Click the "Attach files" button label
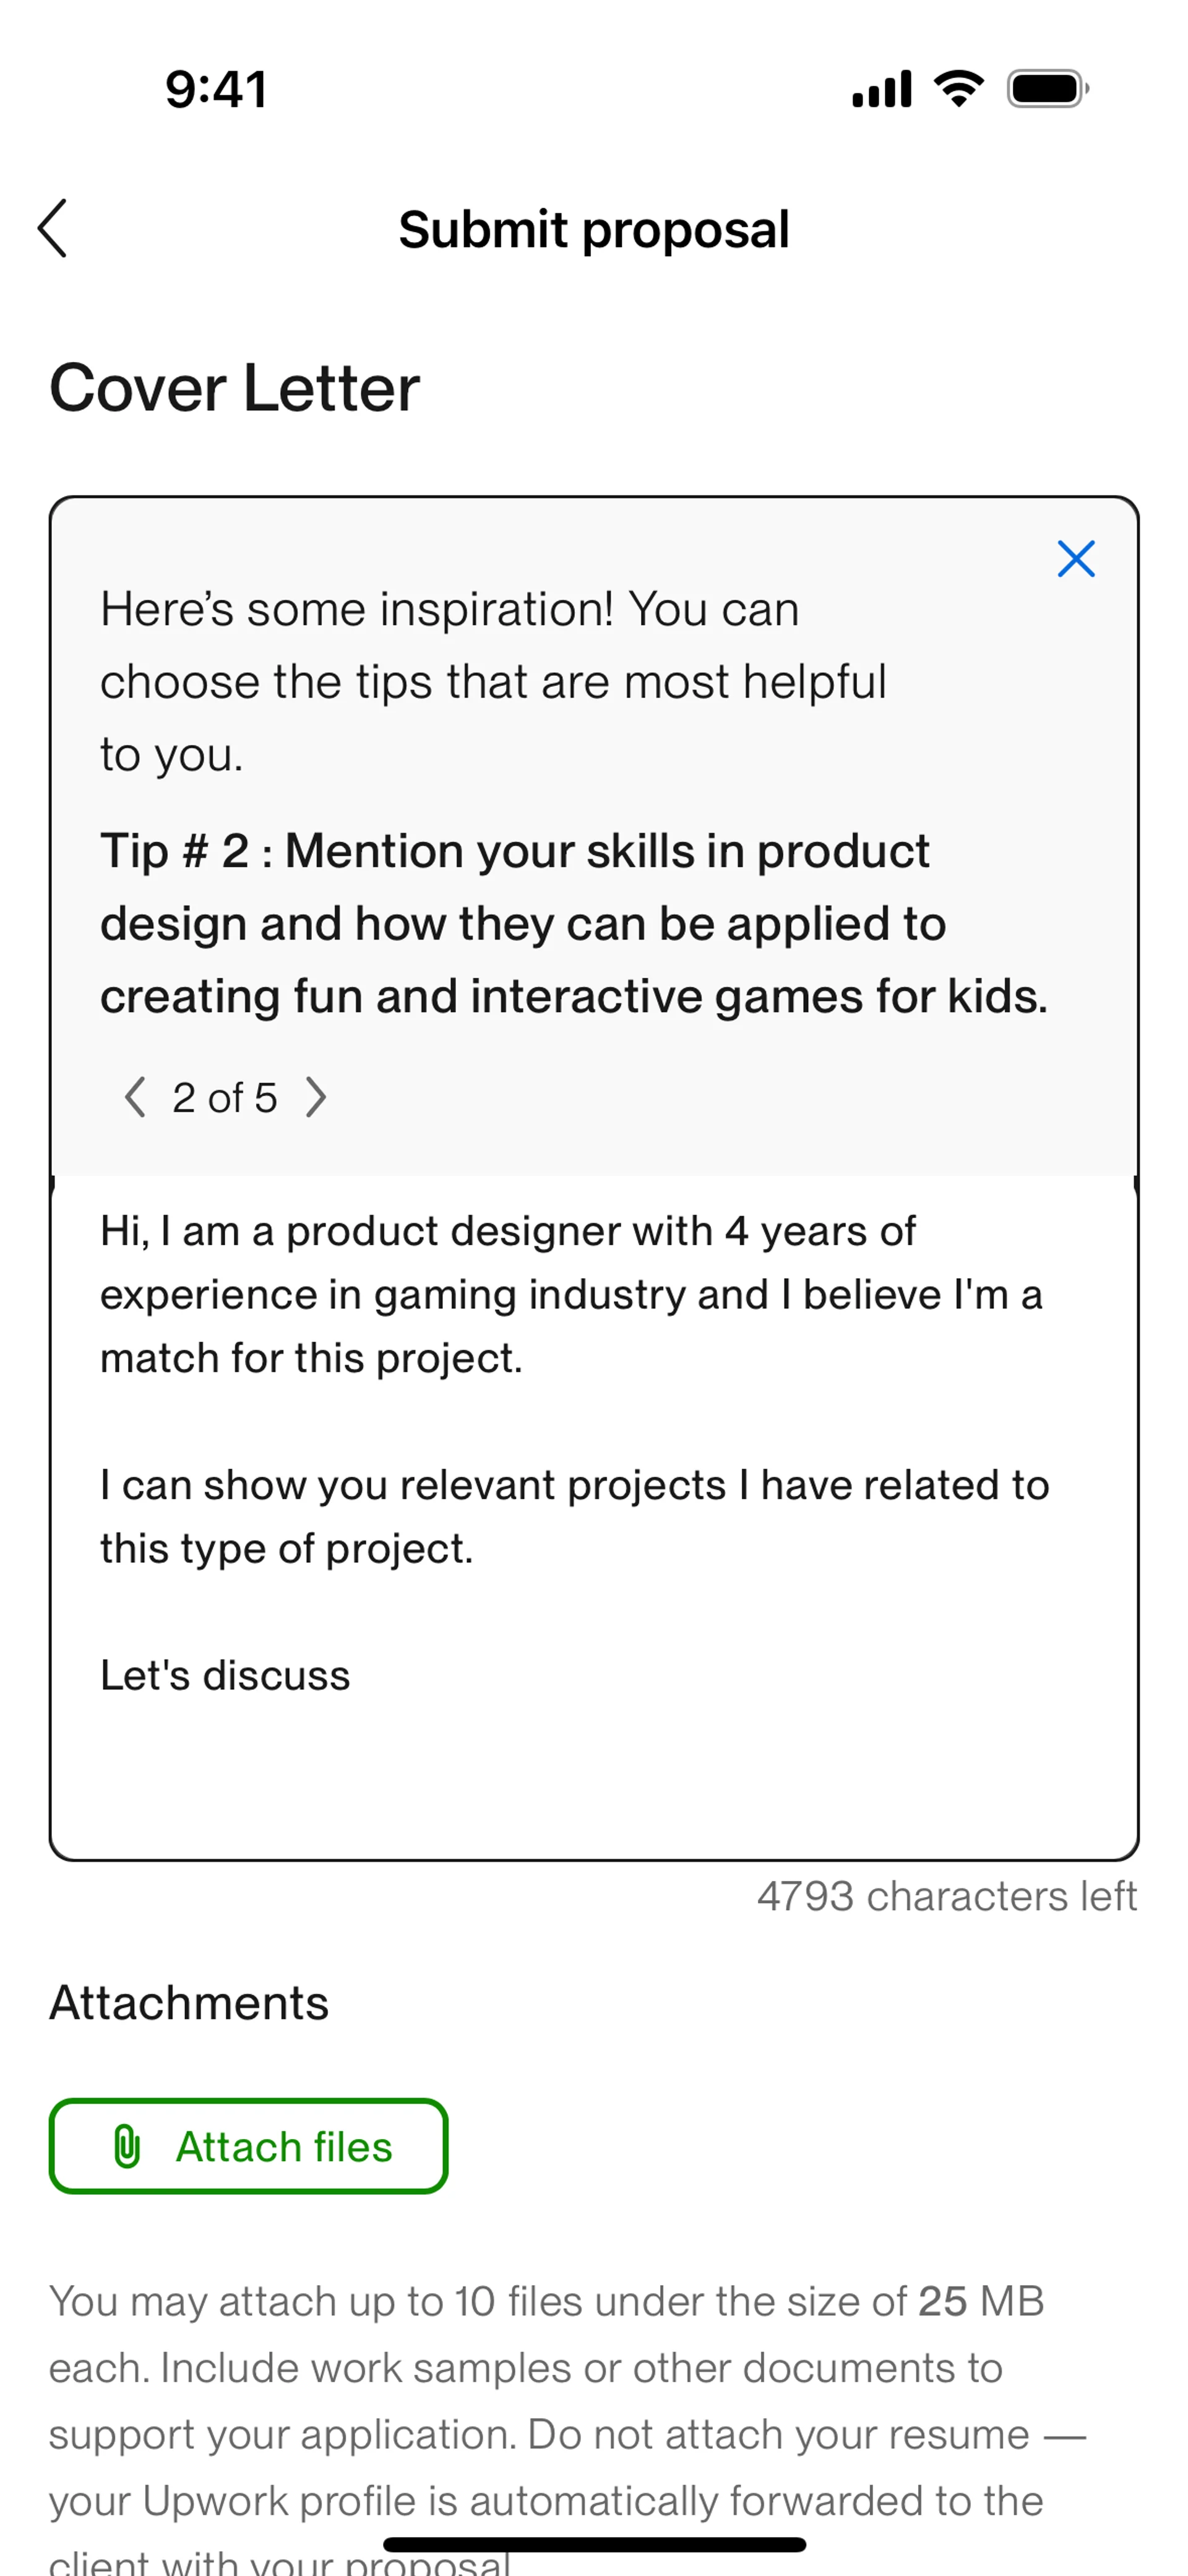The image size is (1188, 2576). [x=284, y=2146]
